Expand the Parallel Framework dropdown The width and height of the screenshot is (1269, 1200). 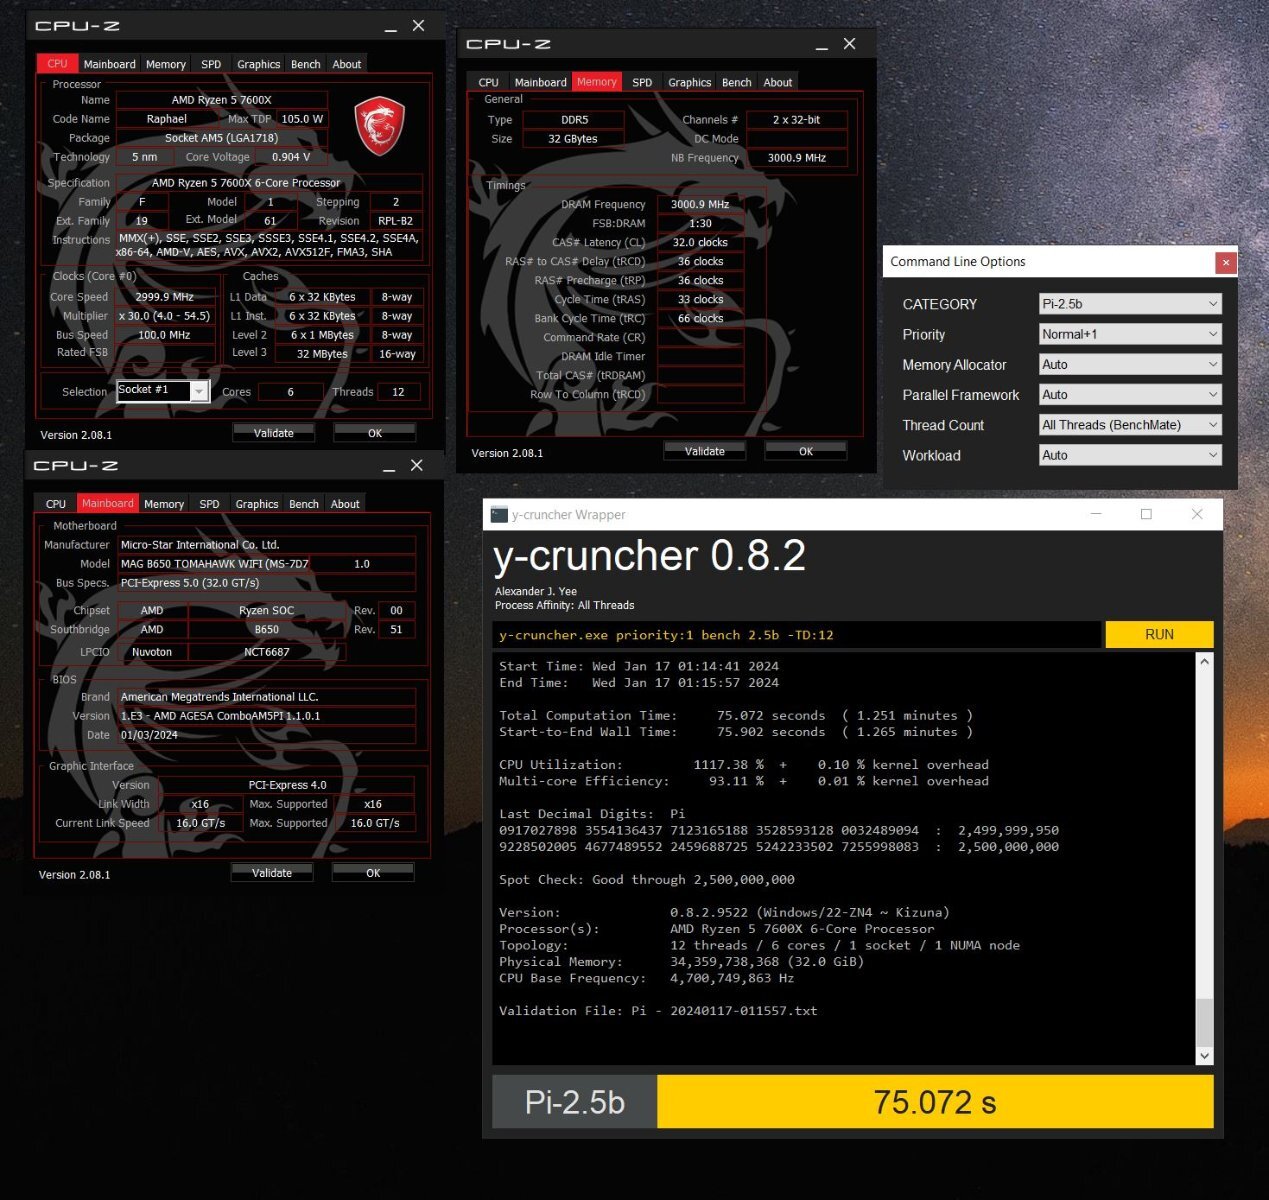pyautogui.click(x=1130, y=395)
